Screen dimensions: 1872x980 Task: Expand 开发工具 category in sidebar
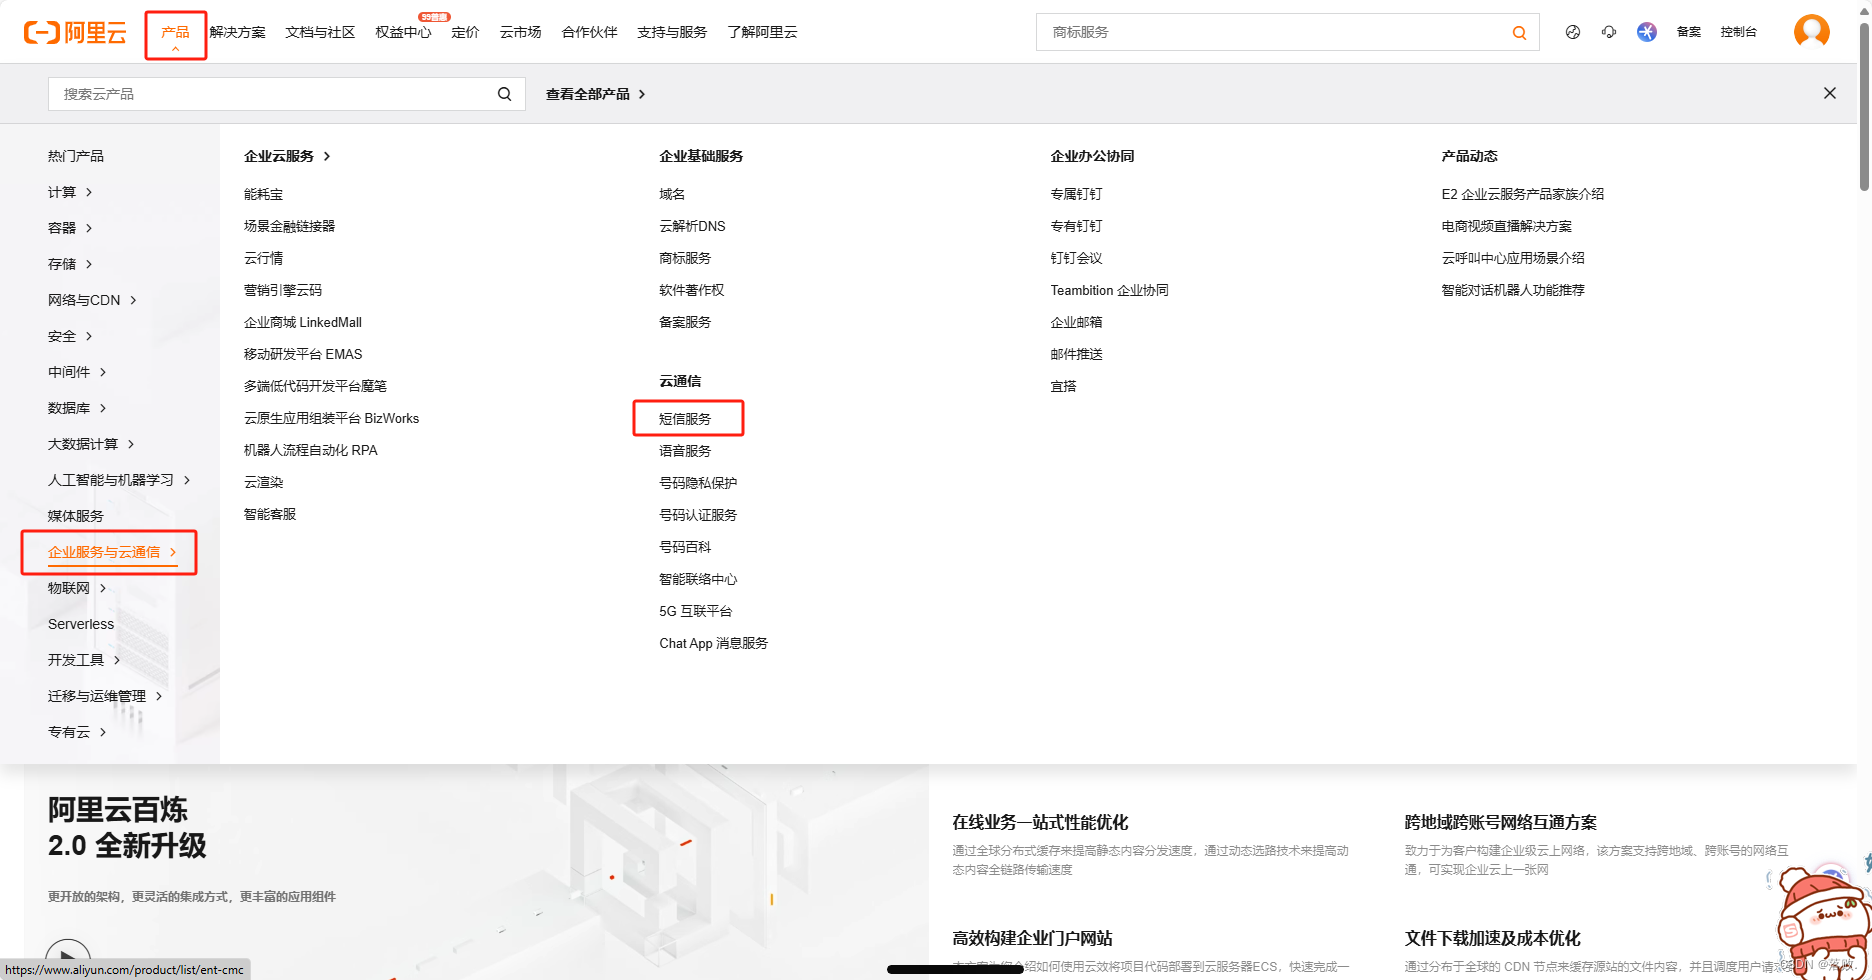click(x=84, y=660)
